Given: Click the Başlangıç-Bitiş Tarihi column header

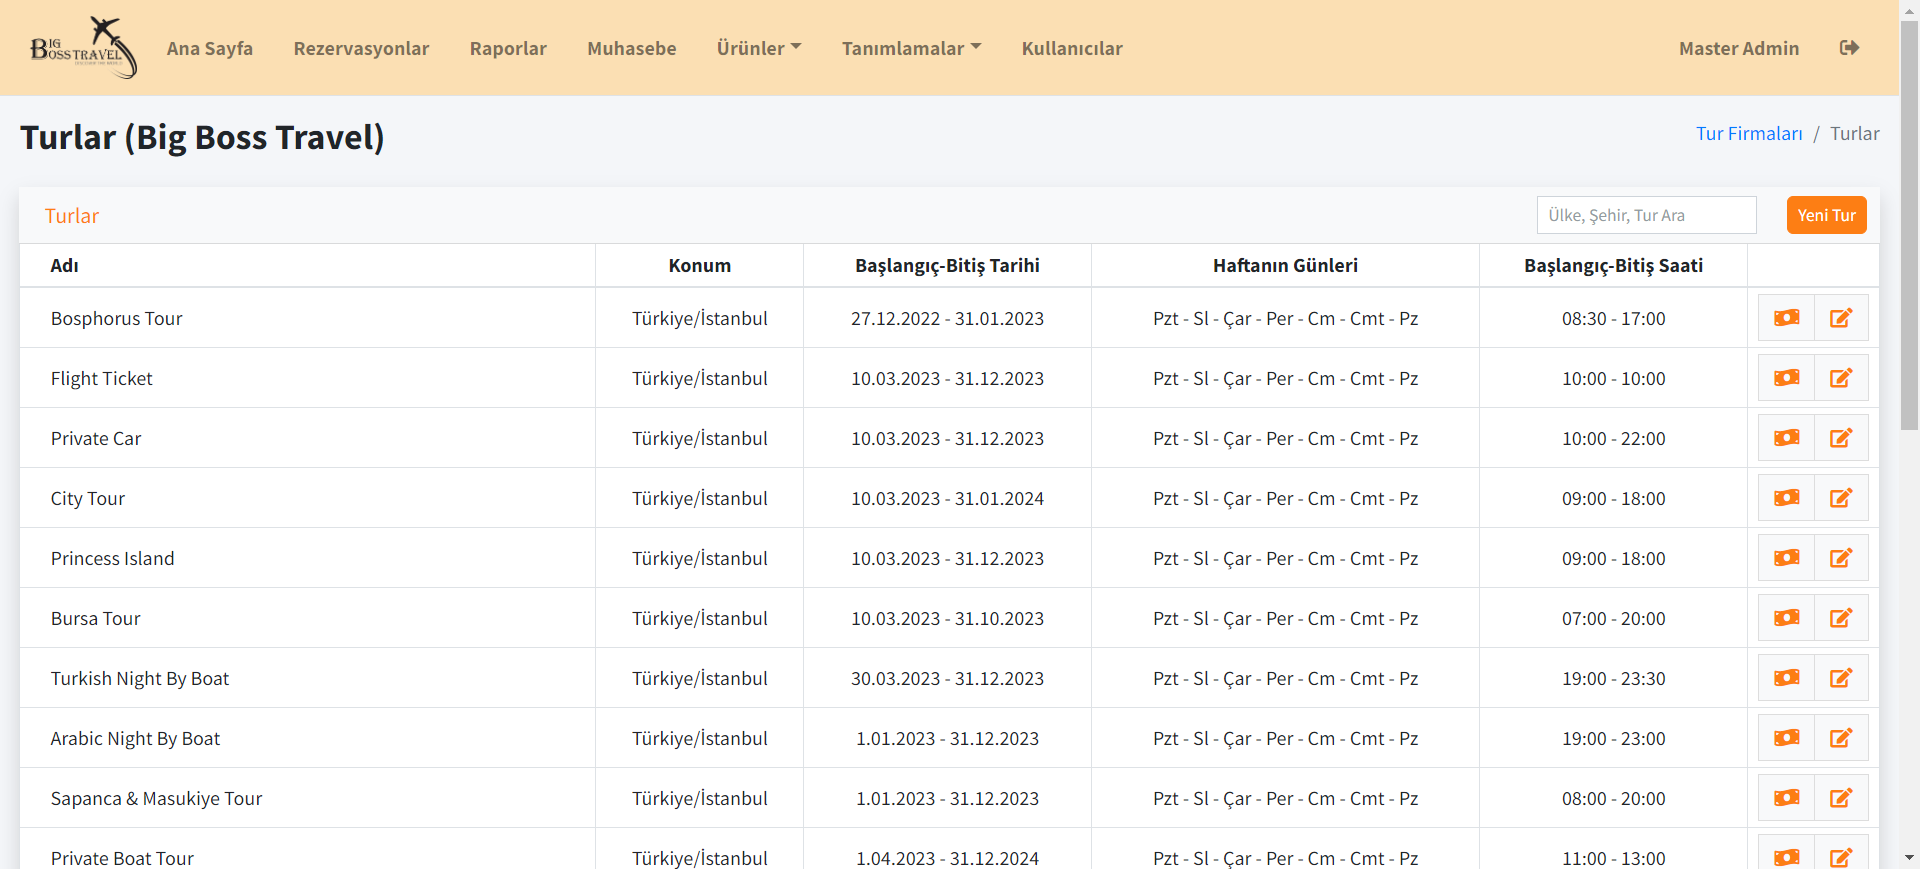Looking at the screenshot, I should click(x=947, y=265).
